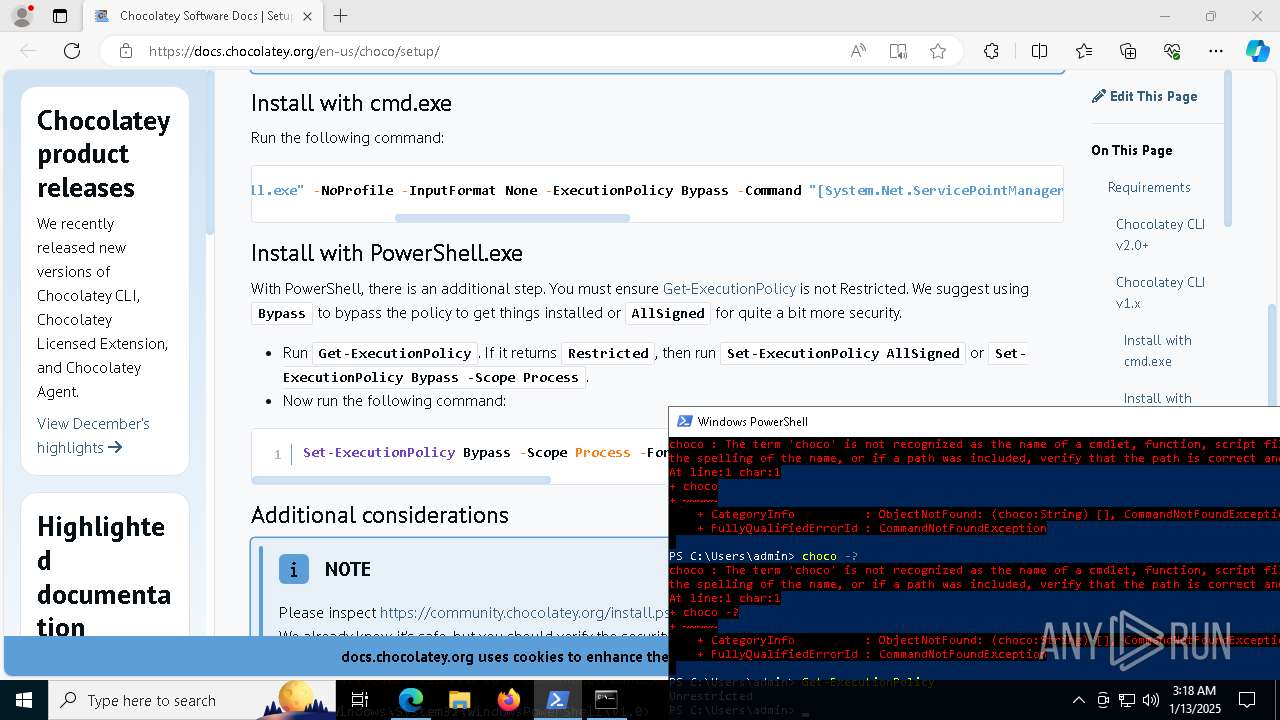
Task: Open the clock showing 3:18 AM
Action: click(1193, 700)
